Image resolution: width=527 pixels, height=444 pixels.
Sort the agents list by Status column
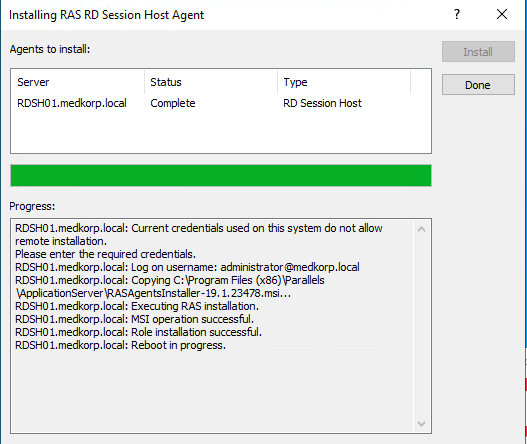coord(211,82)
